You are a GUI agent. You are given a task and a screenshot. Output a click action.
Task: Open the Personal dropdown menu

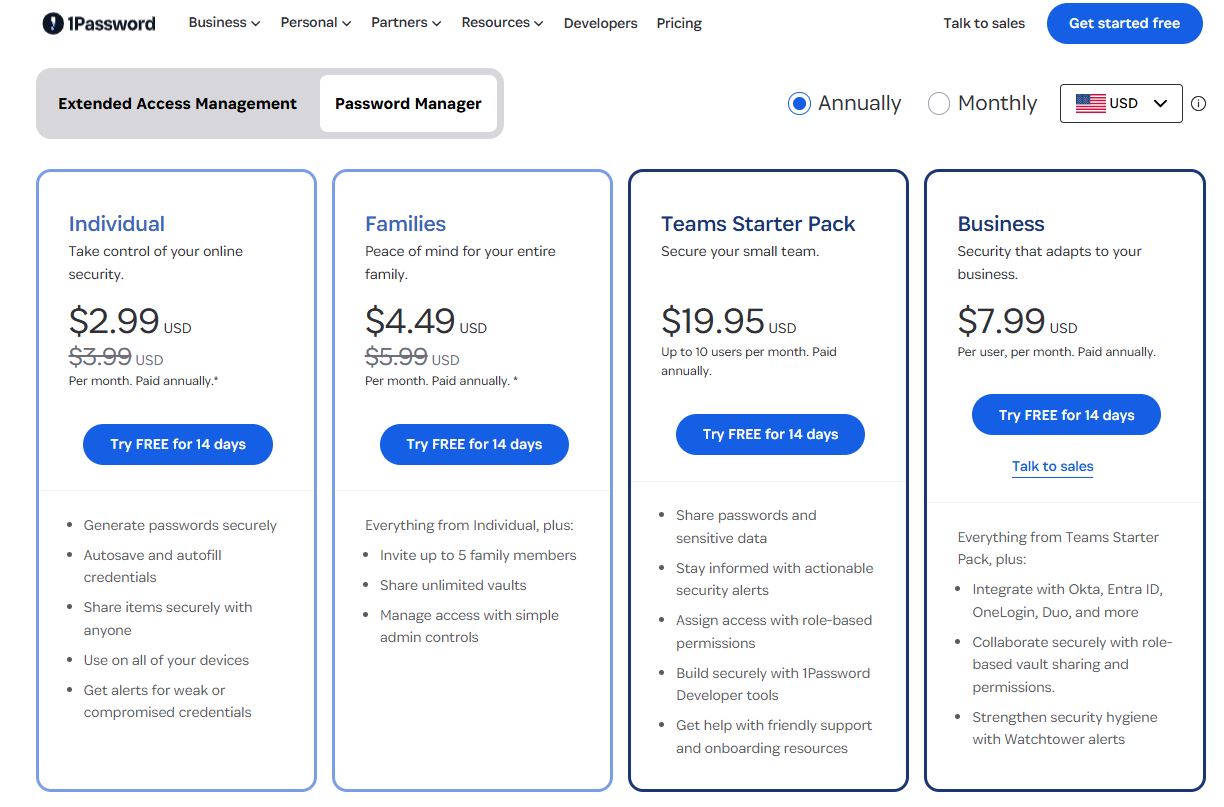click(x=314, y=22)
